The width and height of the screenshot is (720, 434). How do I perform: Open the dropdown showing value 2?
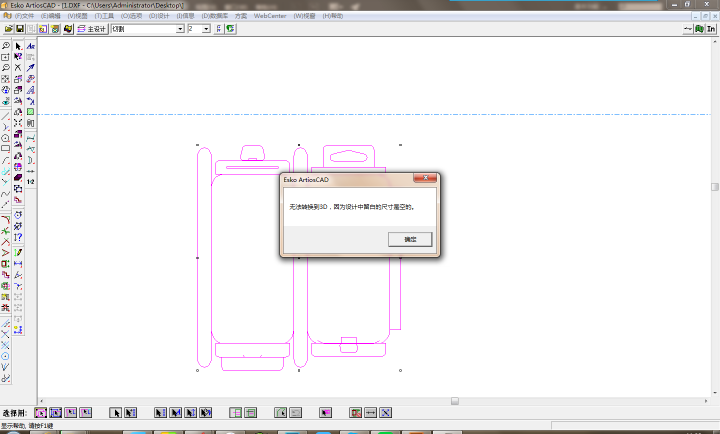[206, 29]
